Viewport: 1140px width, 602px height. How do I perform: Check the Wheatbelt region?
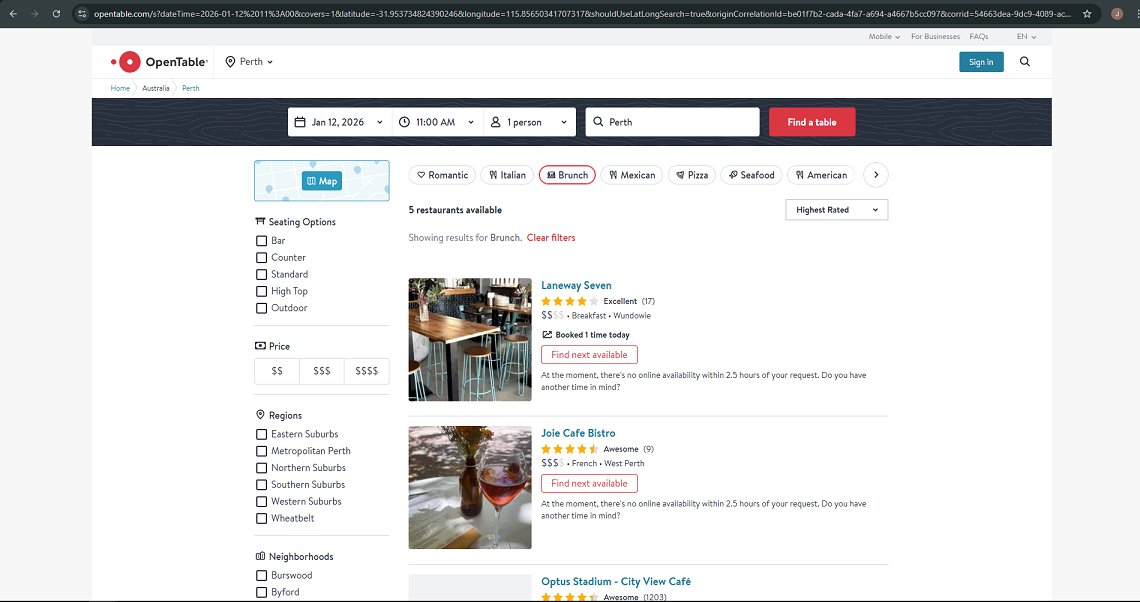tap(262, 518)
